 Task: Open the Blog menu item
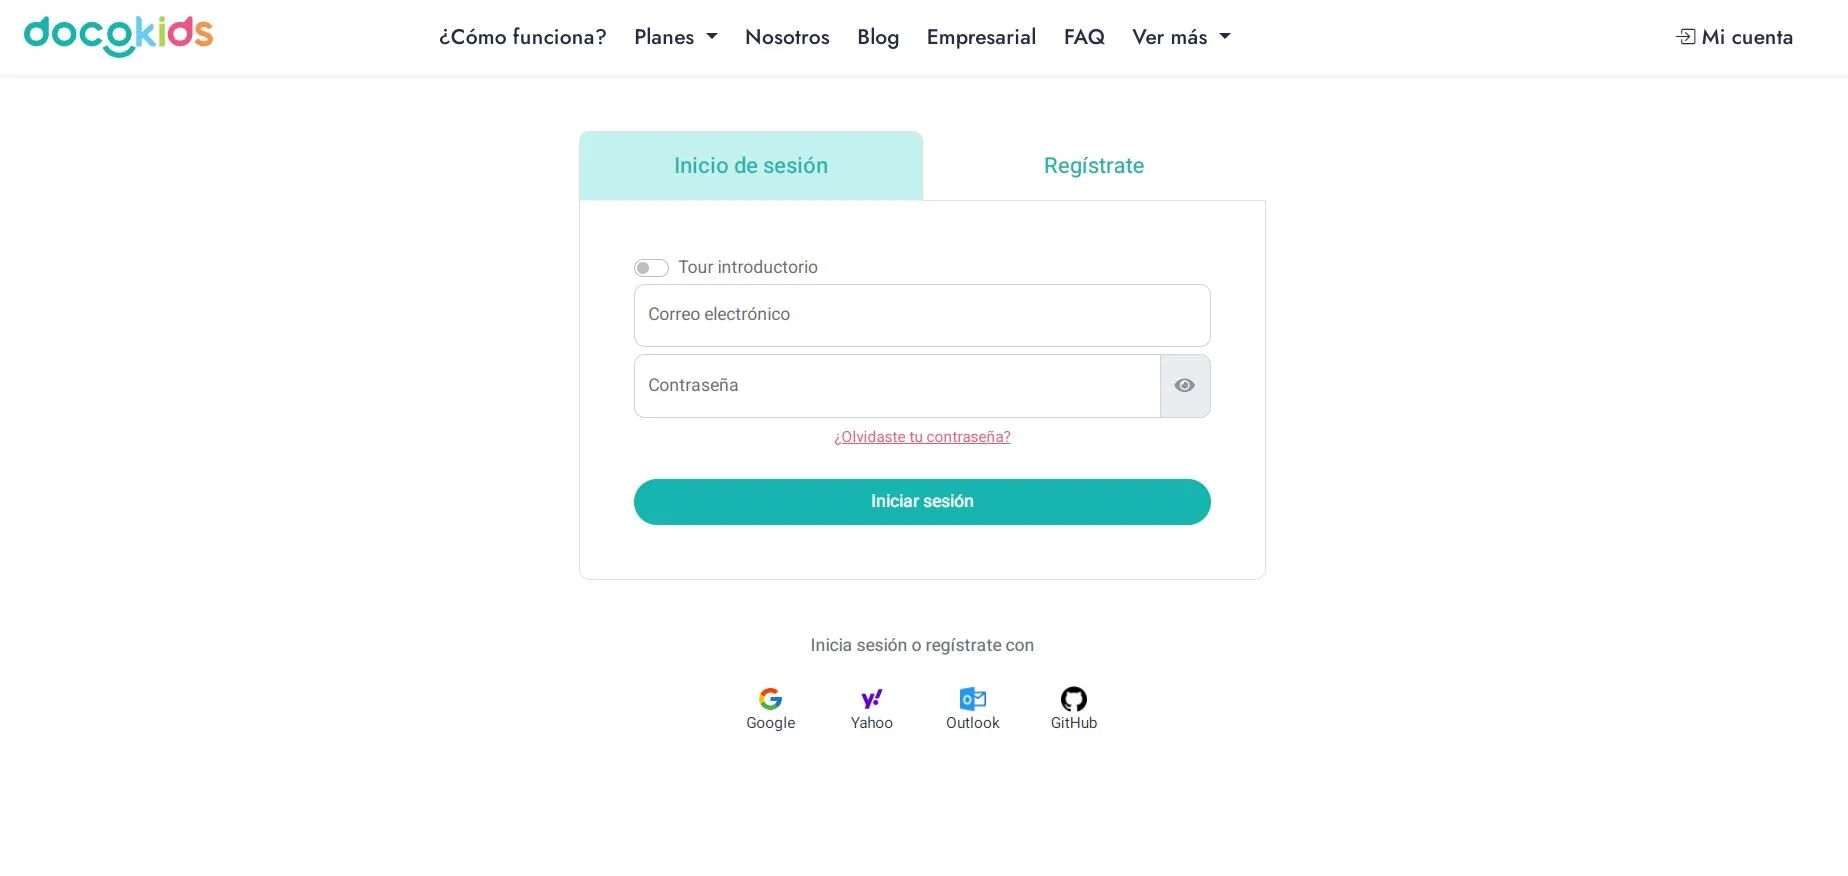[877, 37]
